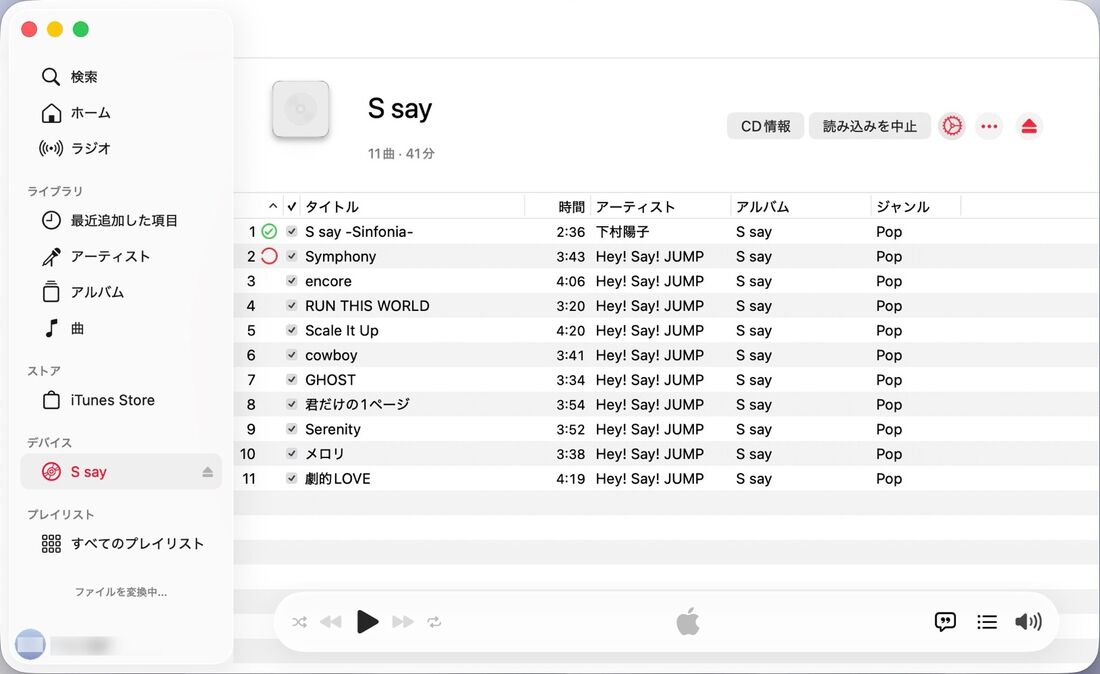
Task: Select ラジオ label in the sidebar
Action: pyautogui.click(x=90, y=148)
